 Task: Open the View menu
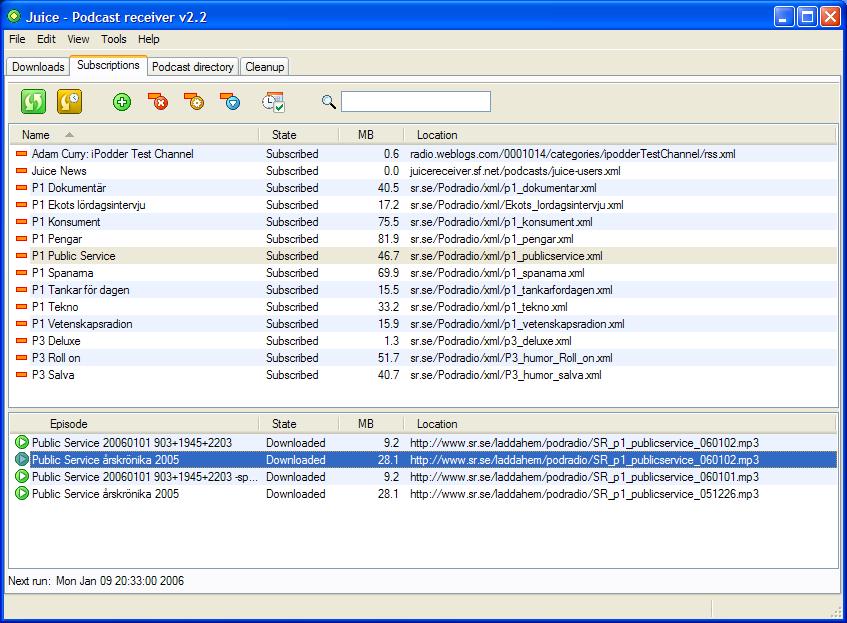78,39
